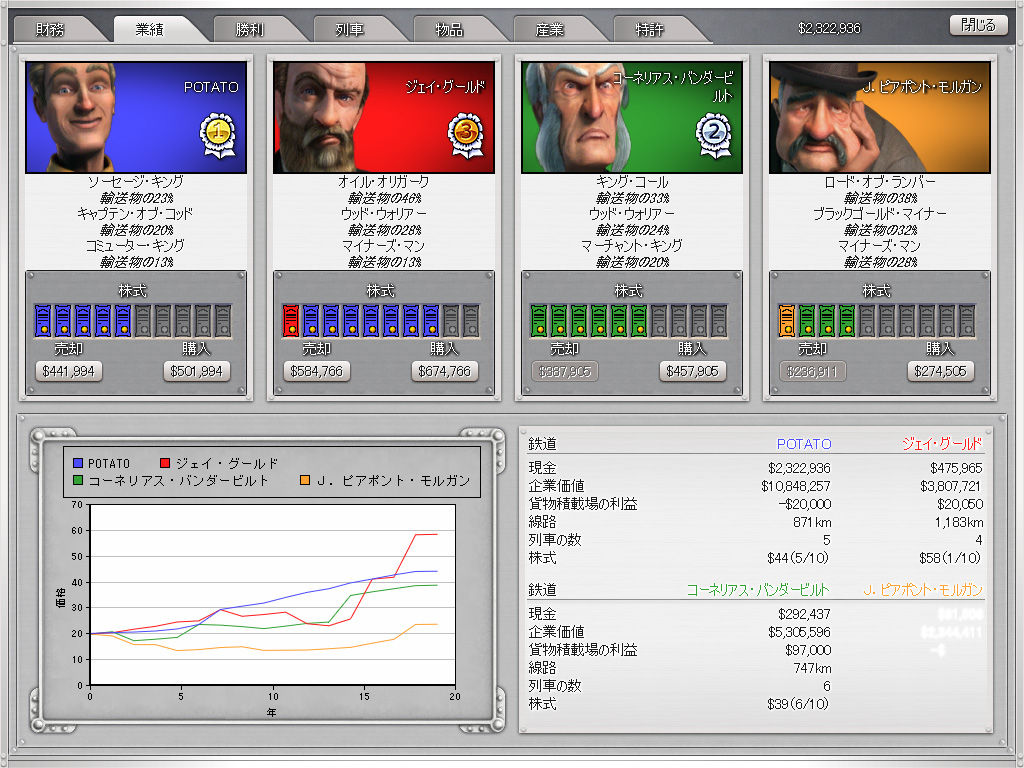Sell ジェイ・グールド stock for $584,766
Screen dimensions: 1024x768
pyautogui.click(x=317, y=372)
